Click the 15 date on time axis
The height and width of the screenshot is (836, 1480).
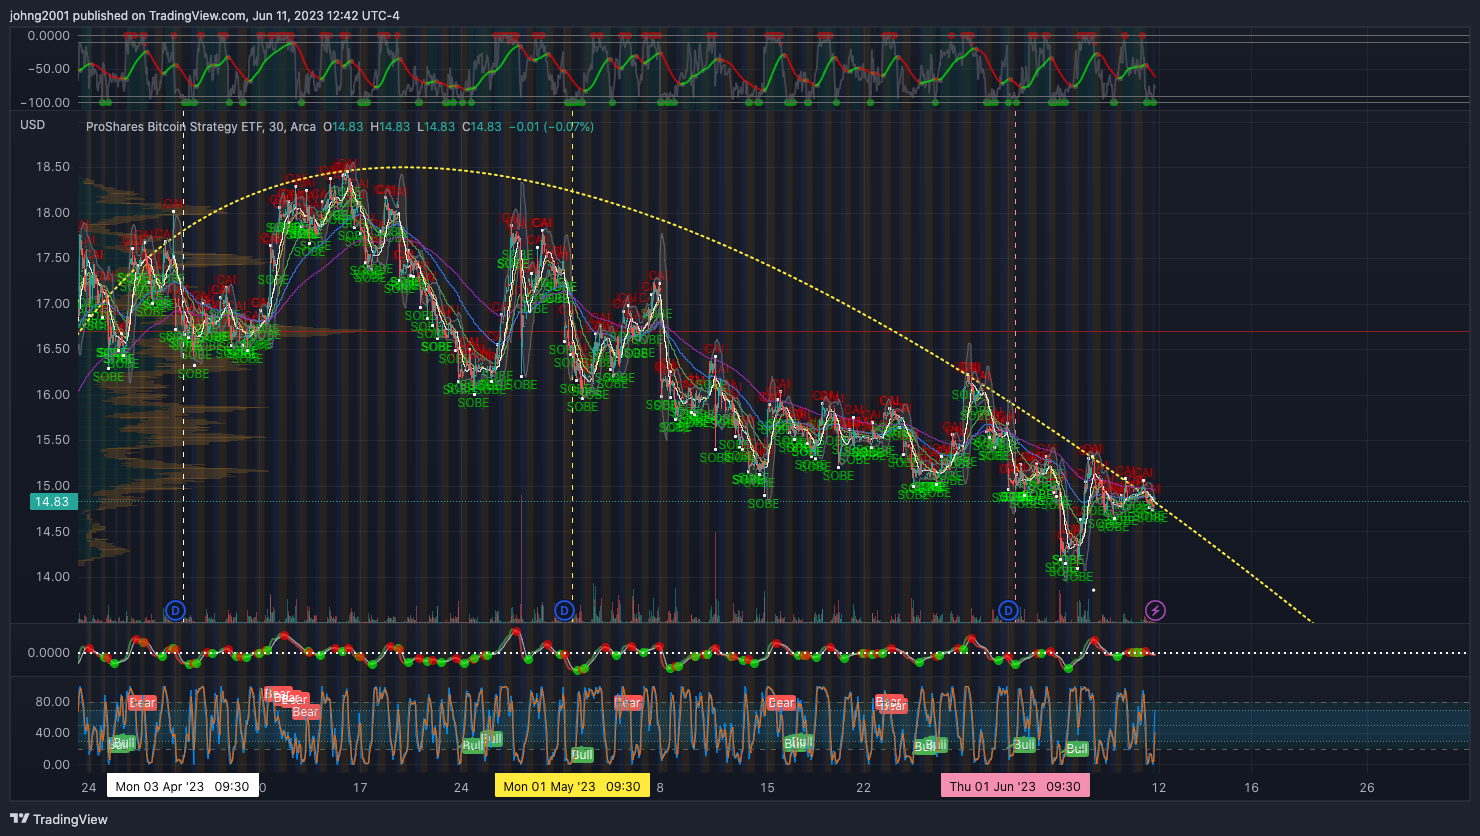pos(767,788)
